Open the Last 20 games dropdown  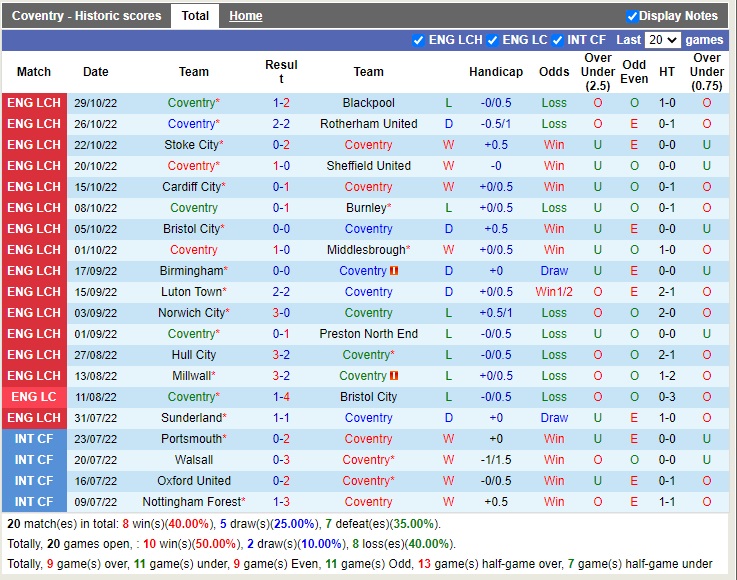[x=663, y=40]
